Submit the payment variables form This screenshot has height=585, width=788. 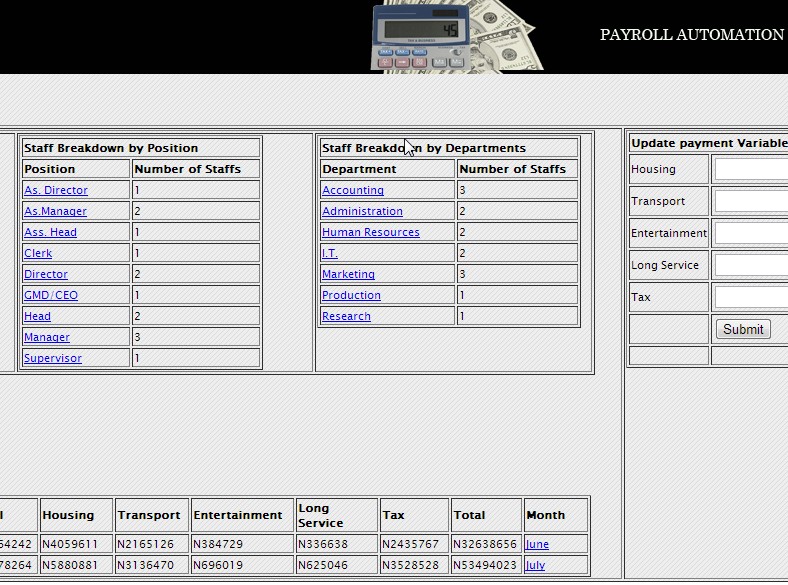click(743, 329)
